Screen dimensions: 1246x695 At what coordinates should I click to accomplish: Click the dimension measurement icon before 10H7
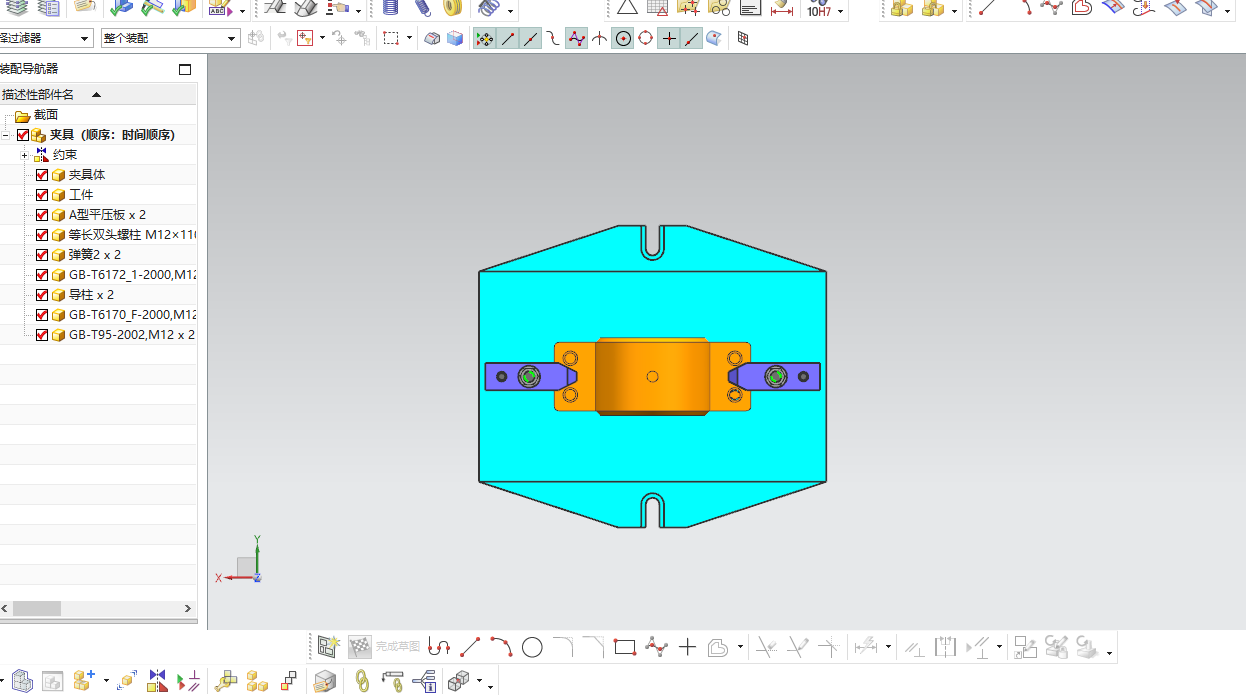782,10
